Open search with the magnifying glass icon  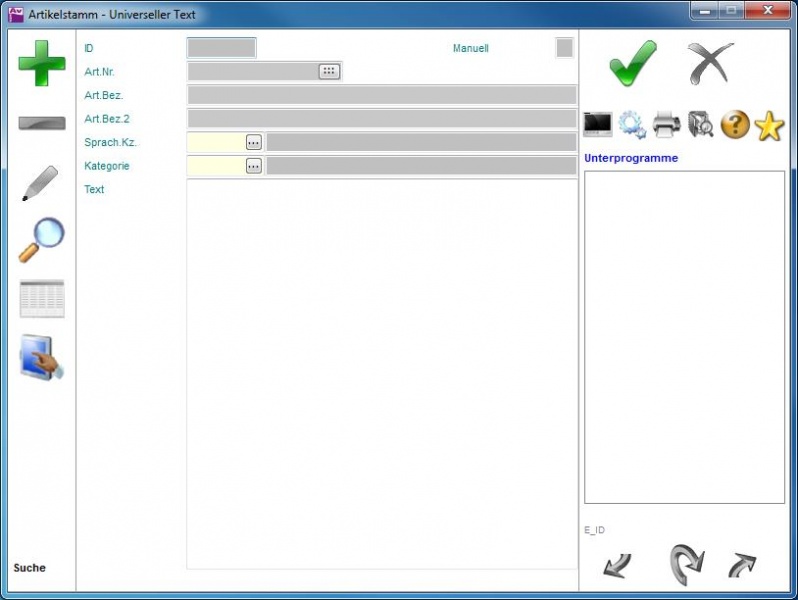click(41, 240)
